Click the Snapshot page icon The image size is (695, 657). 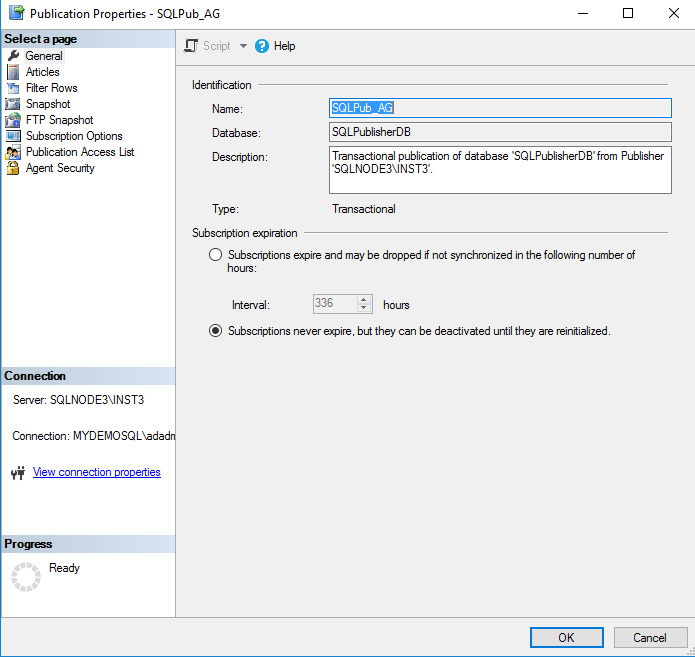point(13,104)
